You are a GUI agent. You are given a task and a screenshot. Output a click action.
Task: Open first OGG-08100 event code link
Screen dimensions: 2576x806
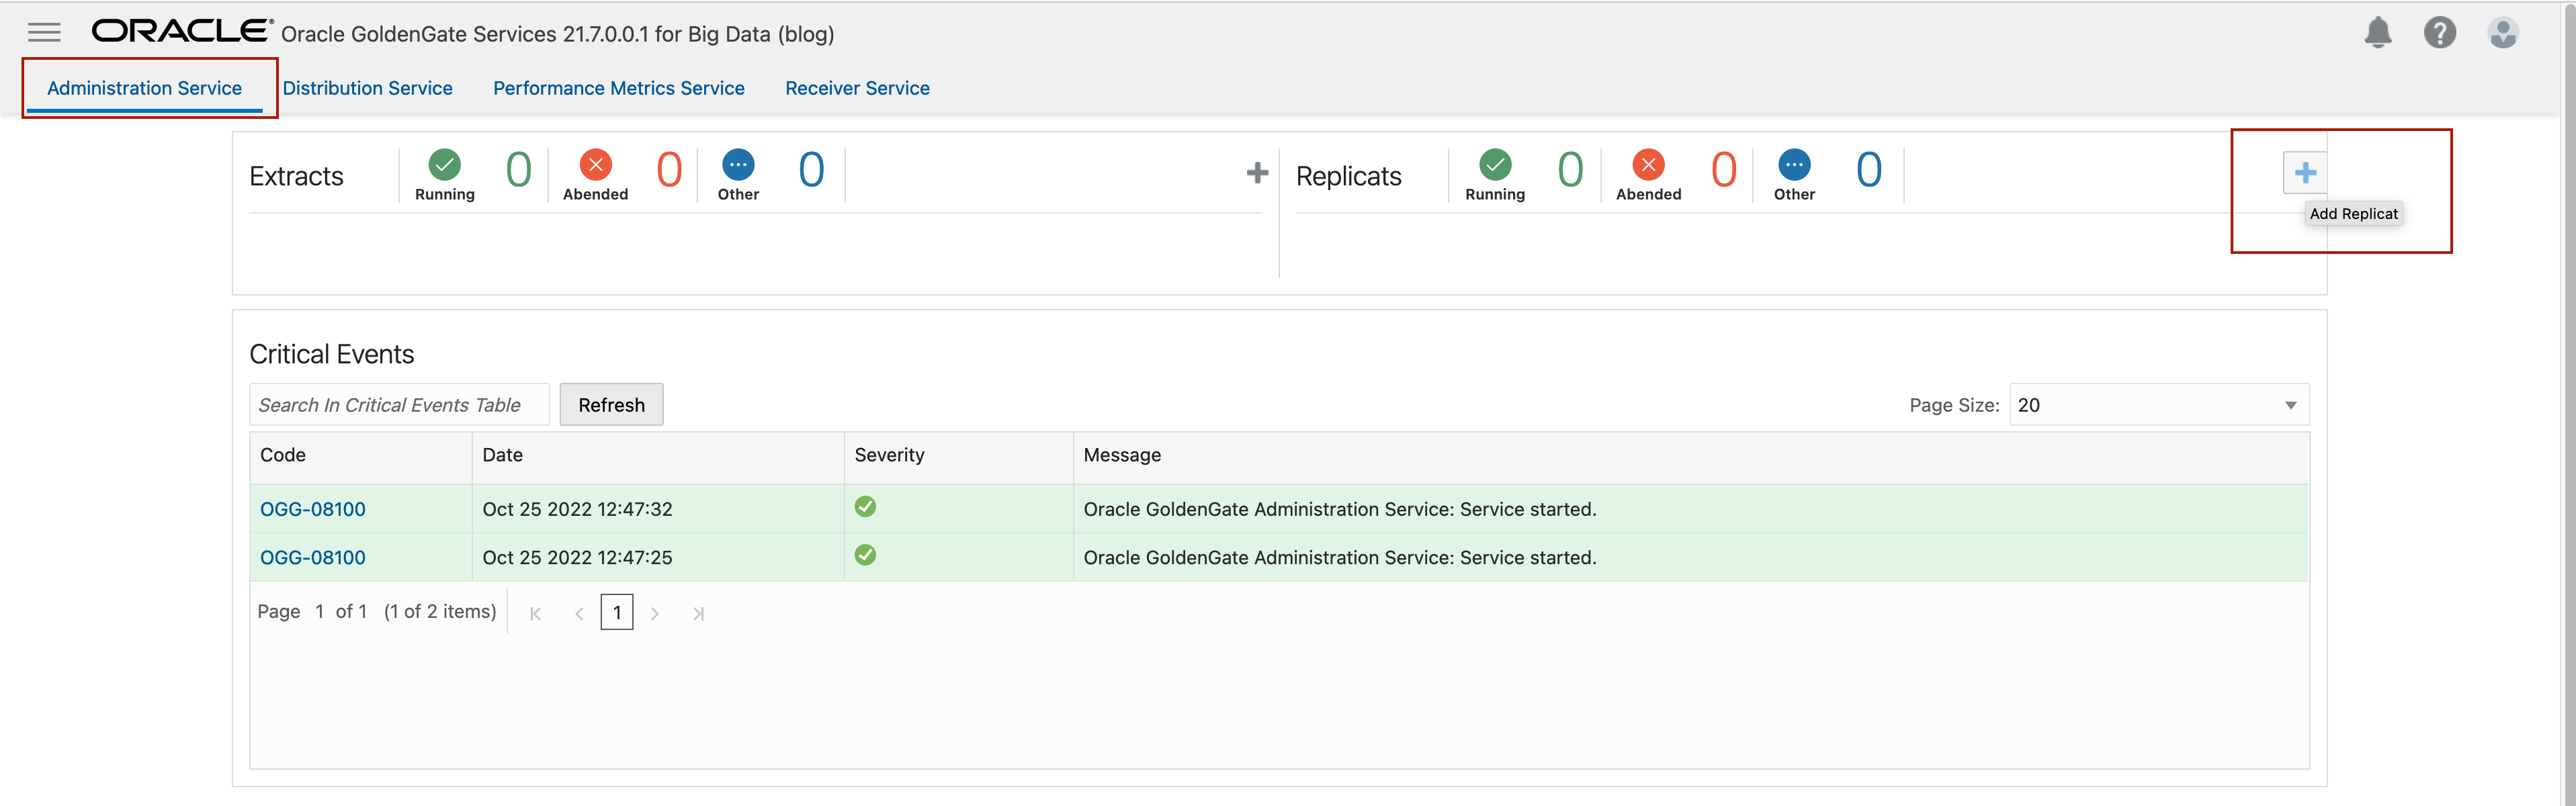312,509
